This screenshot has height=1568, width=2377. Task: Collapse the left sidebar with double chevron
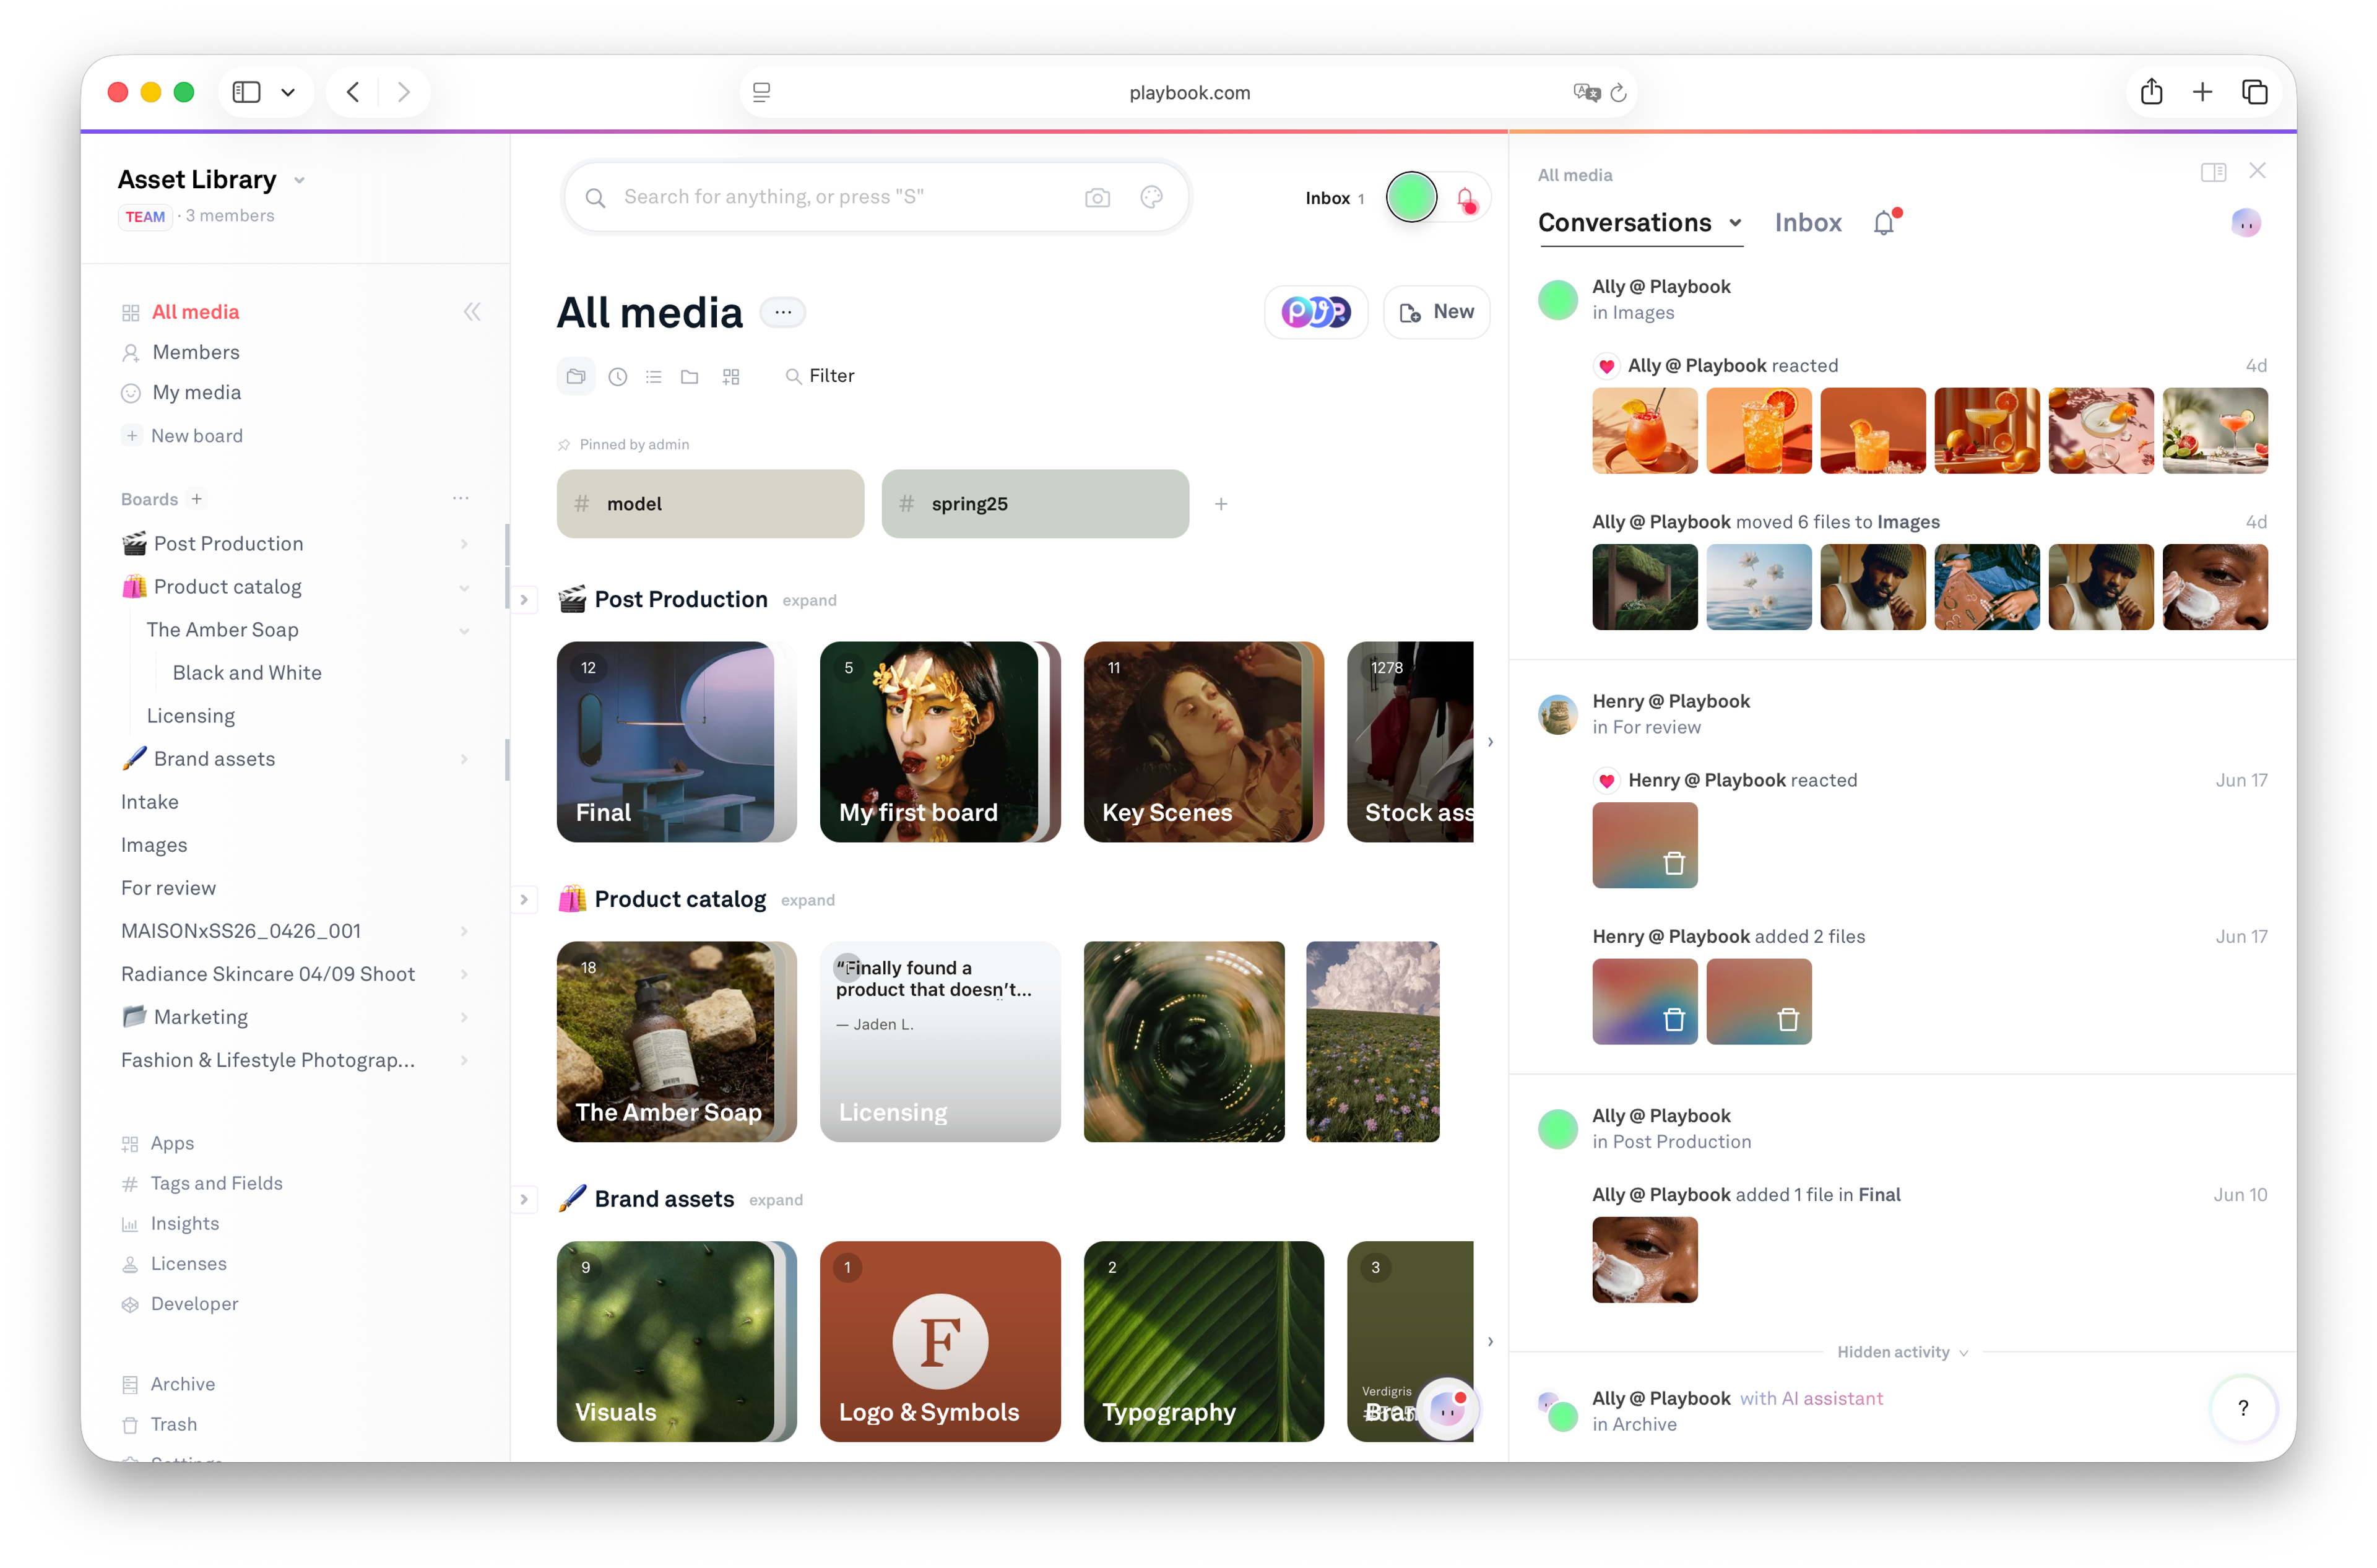[472, 312]
